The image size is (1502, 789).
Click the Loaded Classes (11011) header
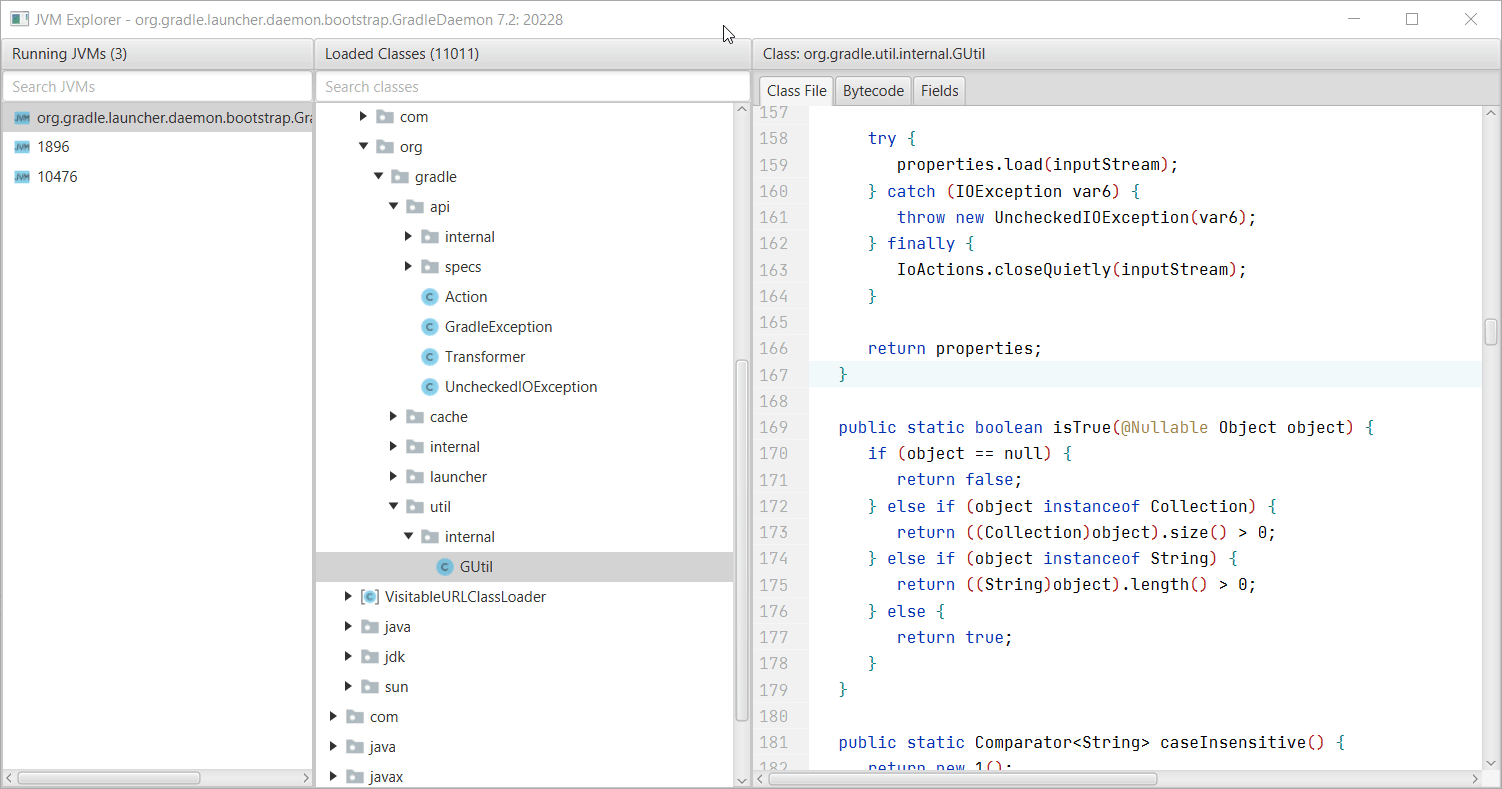pos(532,54)
